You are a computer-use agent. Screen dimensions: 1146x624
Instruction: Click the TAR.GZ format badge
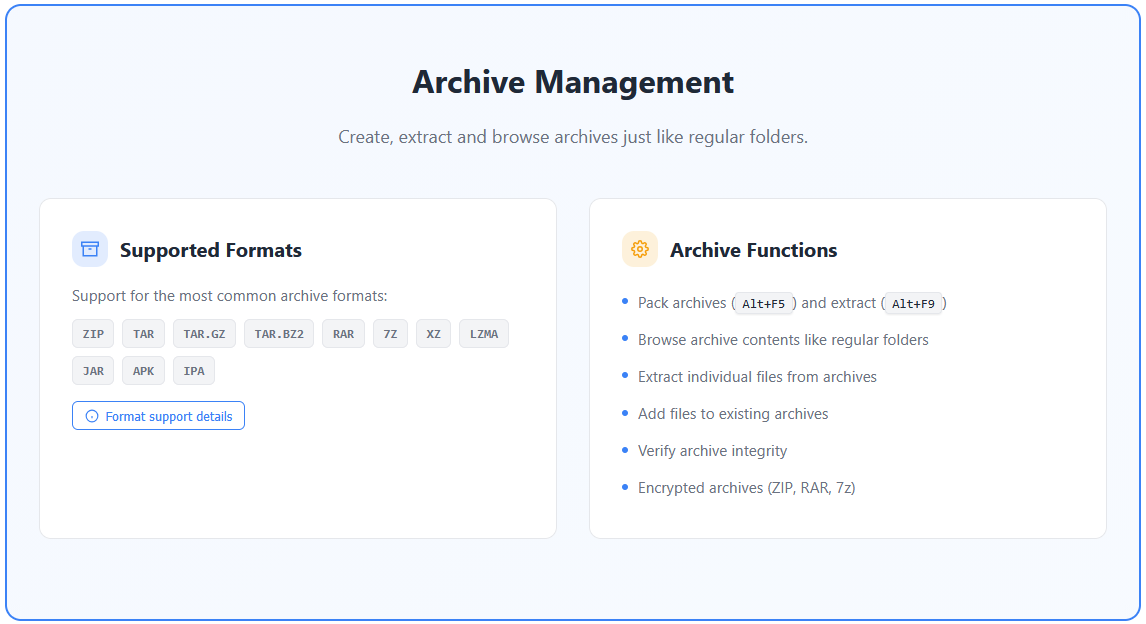[x=204, y=334]
